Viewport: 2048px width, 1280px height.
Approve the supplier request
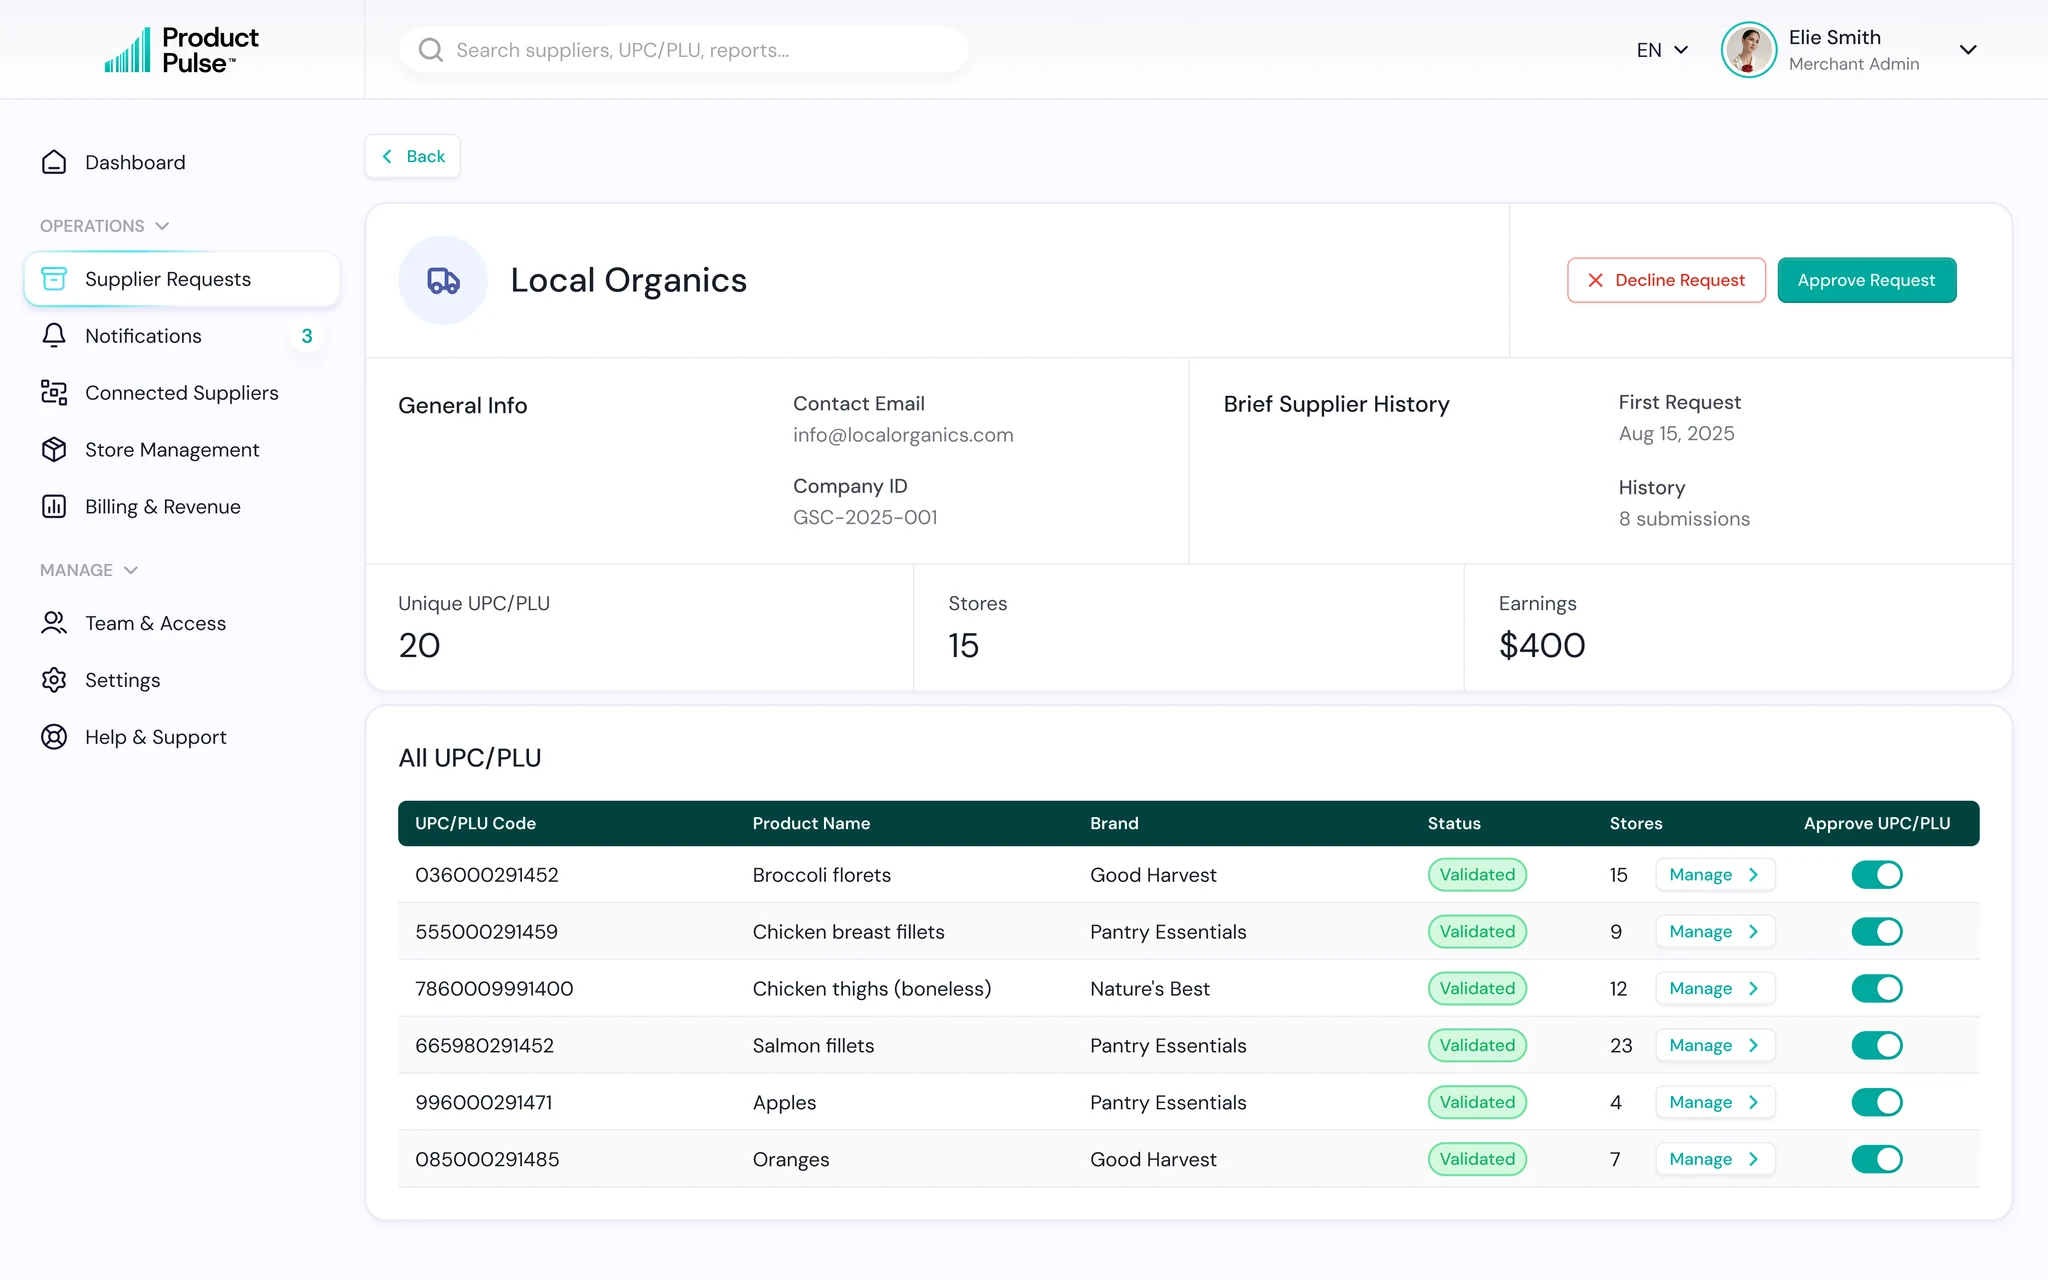click(1866, 280)
